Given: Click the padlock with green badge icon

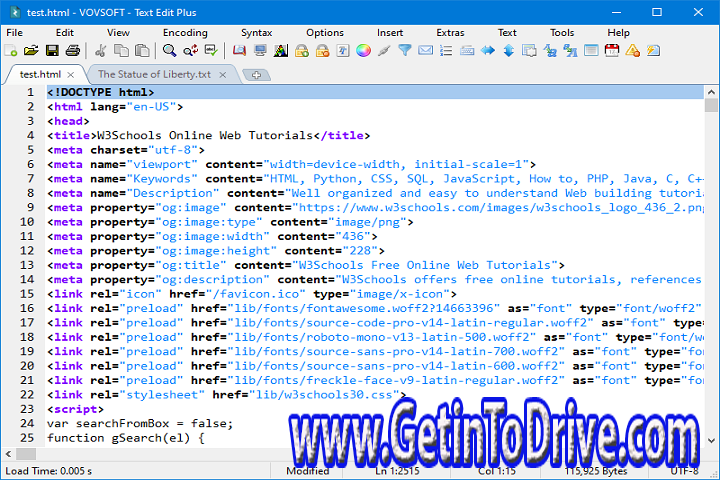Looking at the screenshot, I should 302,51.
